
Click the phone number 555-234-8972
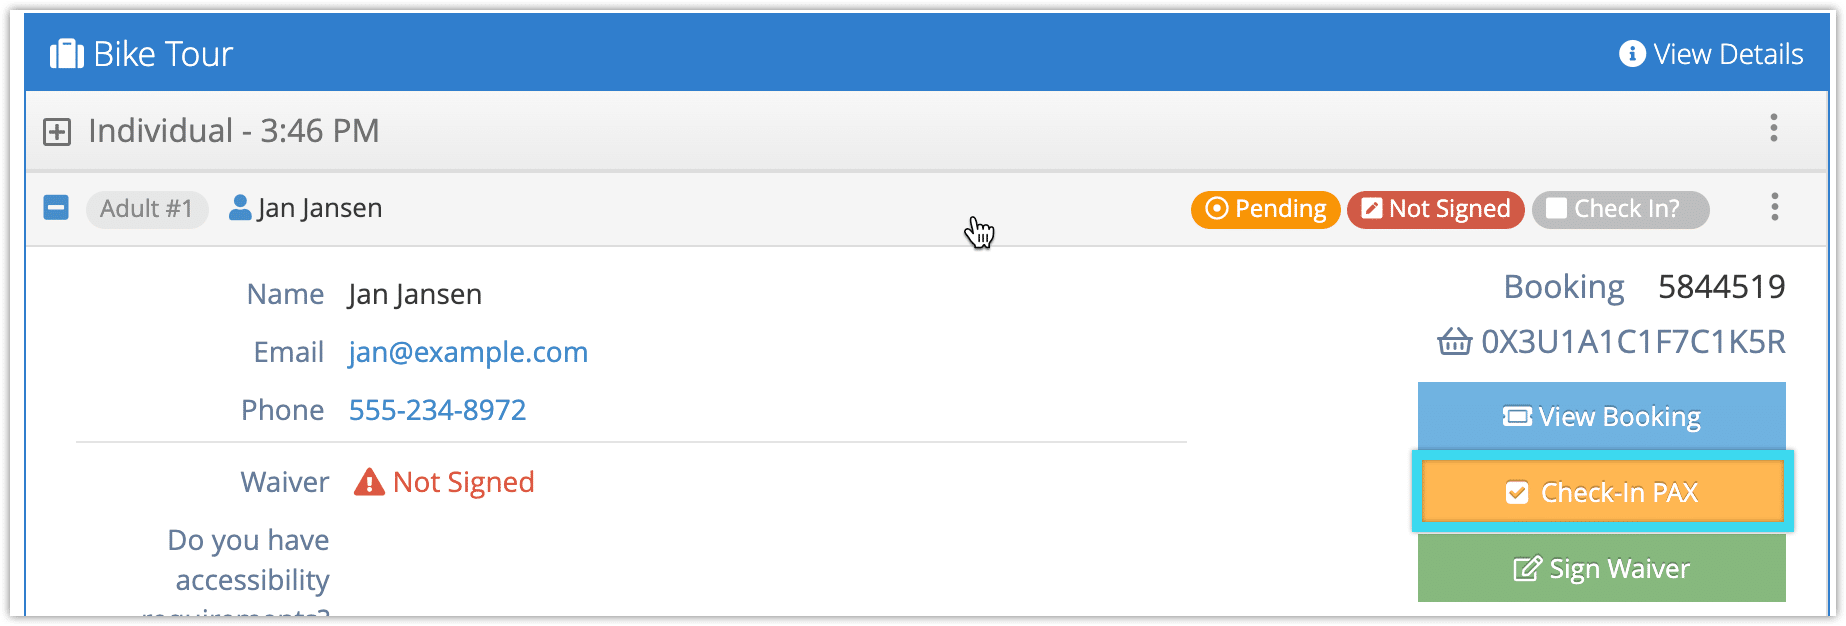tap(437, 410)
